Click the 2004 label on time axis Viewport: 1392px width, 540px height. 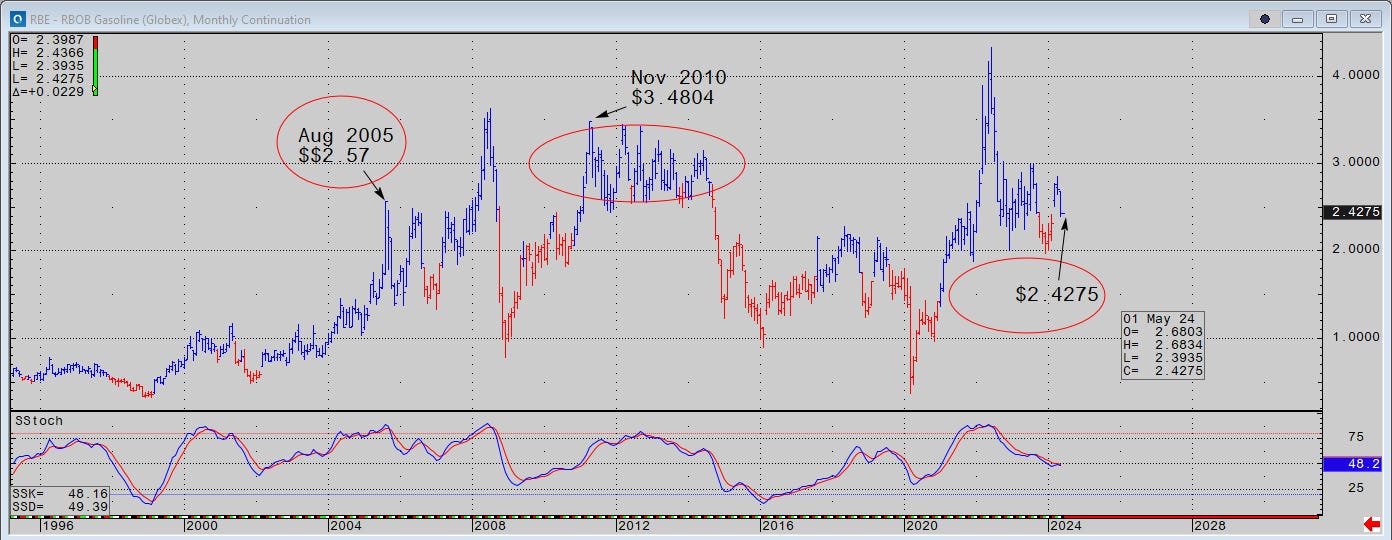pos(344,525)
